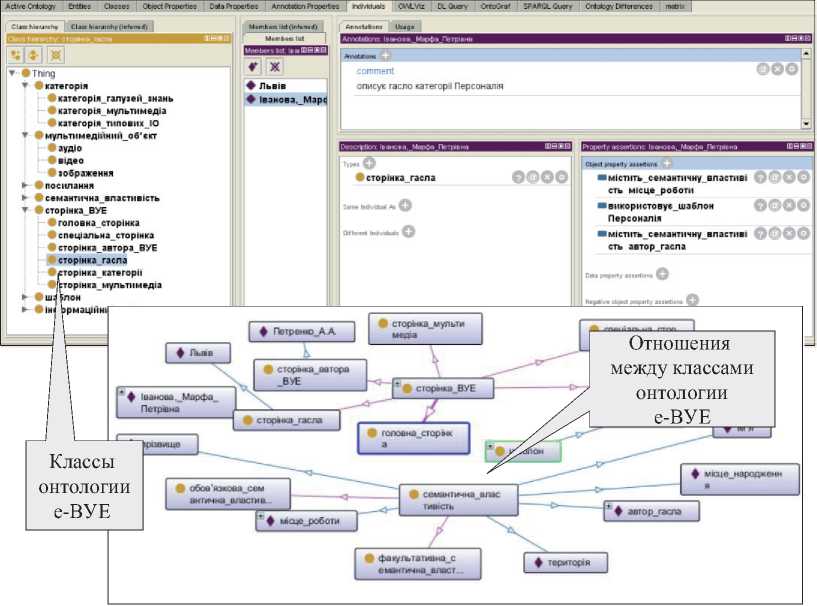
Task: Select the сторінка_ВУЕ graph node
Action: (443, 388)
